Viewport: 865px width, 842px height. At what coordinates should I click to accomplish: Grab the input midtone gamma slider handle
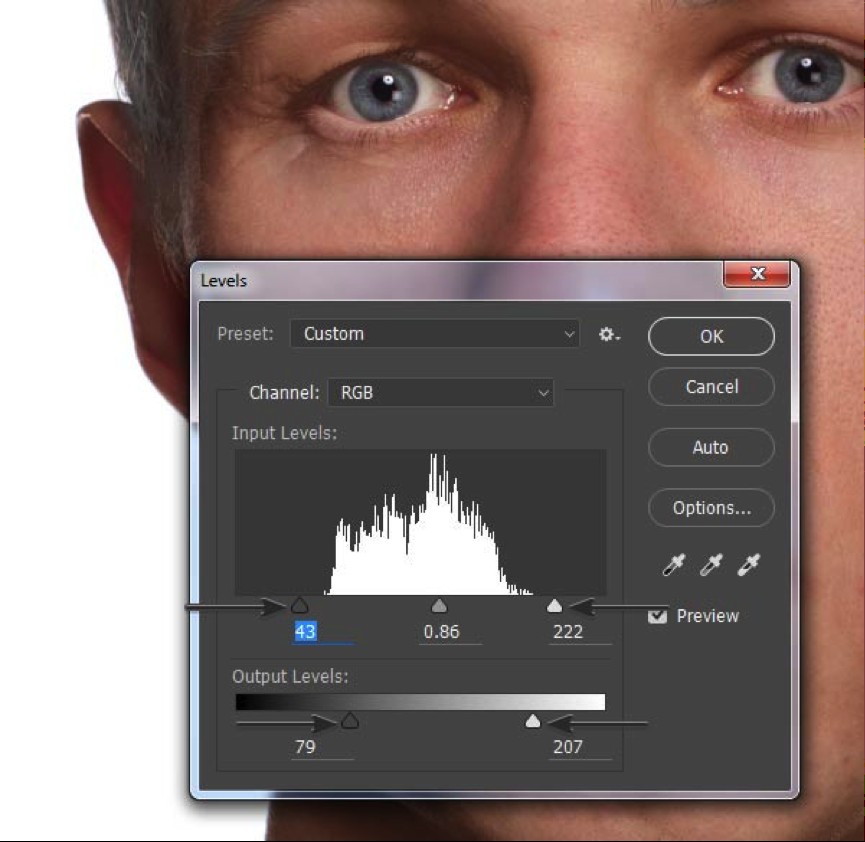pos(439,605)
